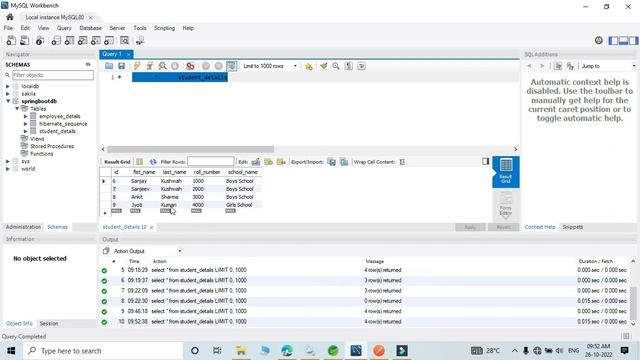This screenshot has height=360, width=640.
Task: Search table data icon in main toolbar
Action: coord(124,40)
